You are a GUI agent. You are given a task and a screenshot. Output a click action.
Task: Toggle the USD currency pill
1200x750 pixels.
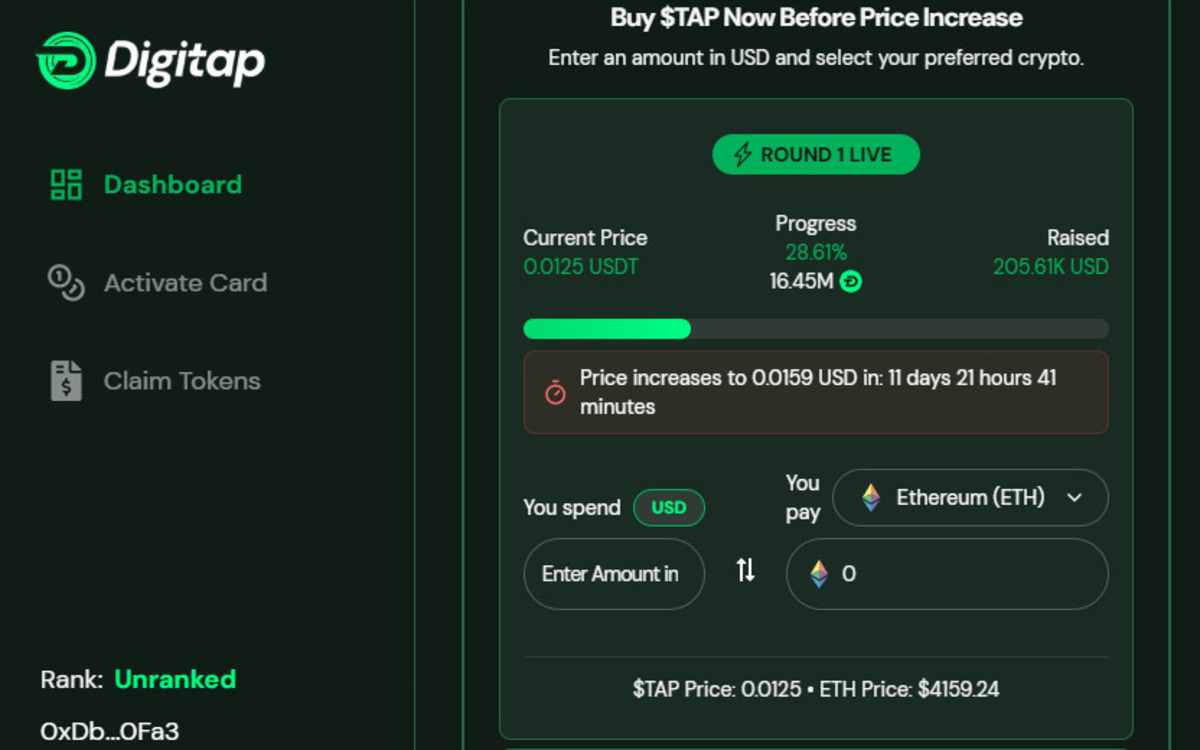(x=669, y=507)
